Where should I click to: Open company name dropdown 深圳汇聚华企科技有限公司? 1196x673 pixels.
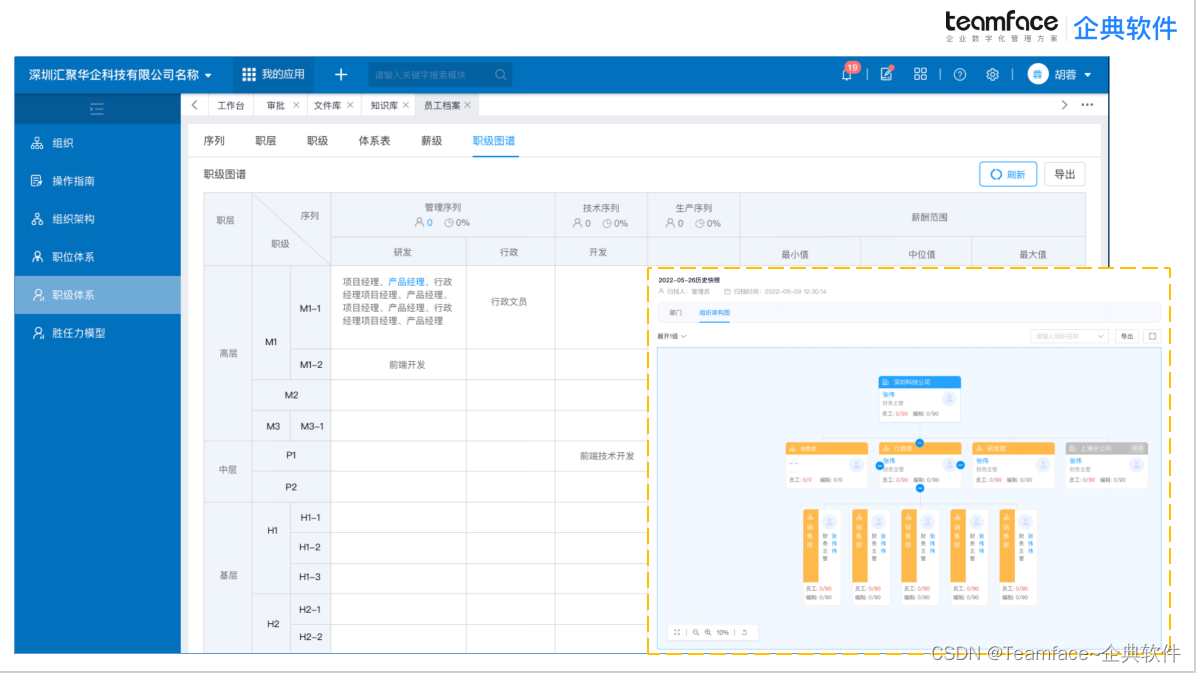121,75
